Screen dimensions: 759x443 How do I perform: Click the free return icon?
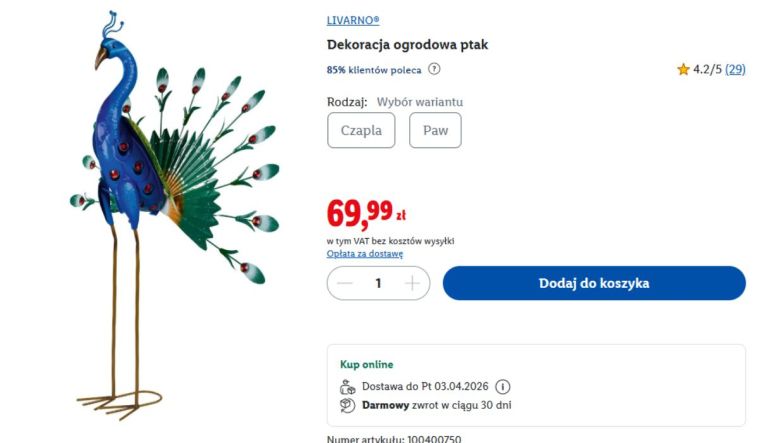pos(348,405)
